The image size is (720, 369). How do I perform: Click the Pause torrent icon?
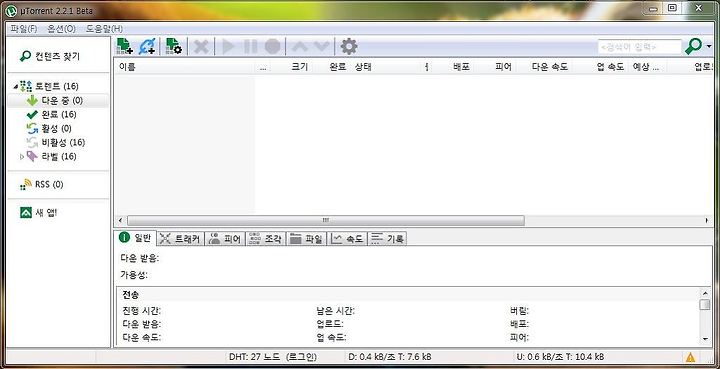[250, 46]
